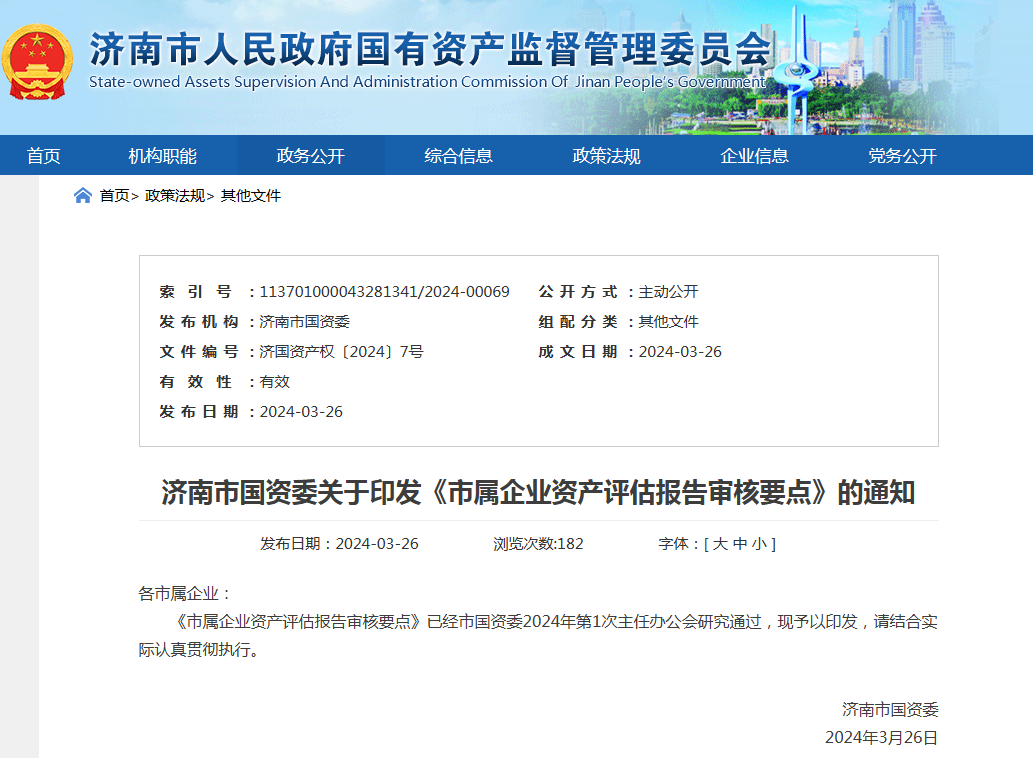The image size is (1033, 758).
Task: Click the home icon in the breadcrumb
Action: tap(83, 195)
